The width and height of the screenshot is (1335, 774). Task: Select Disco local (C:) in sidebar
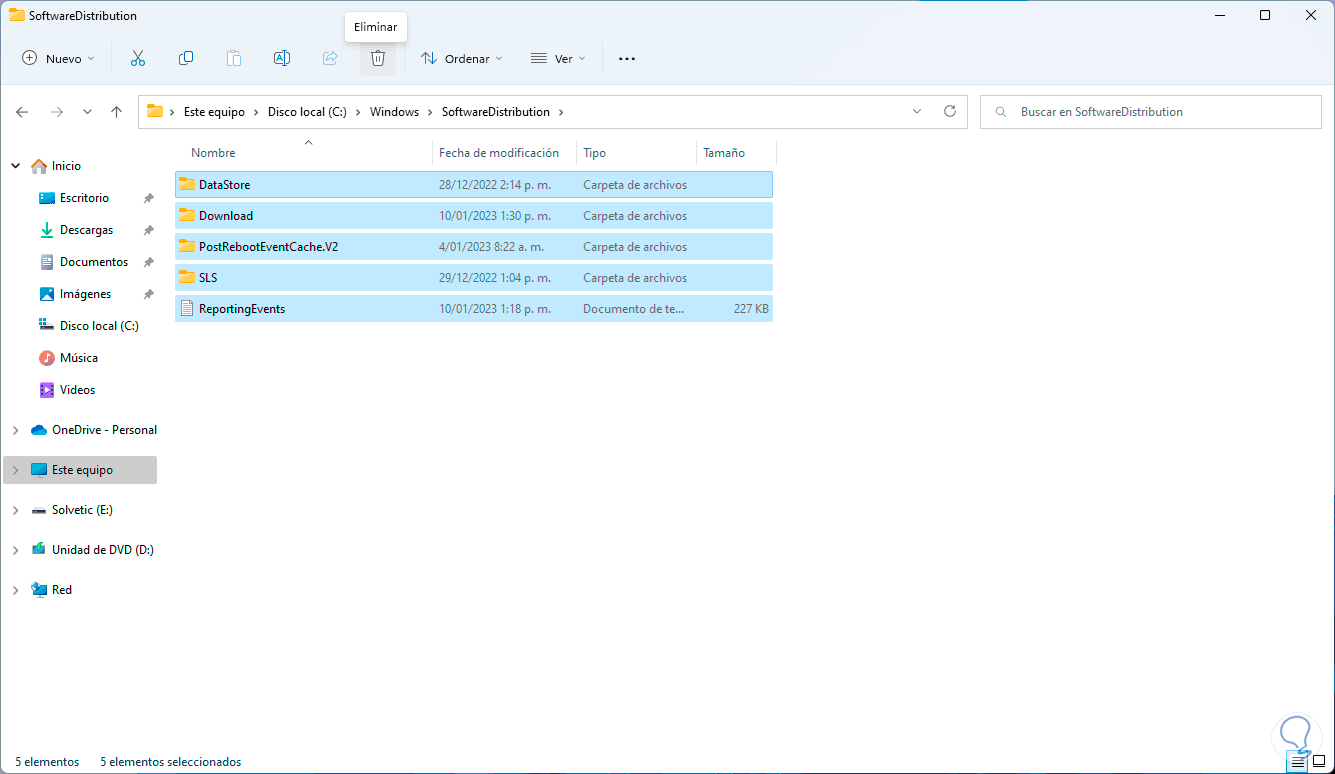coord(99,326)
